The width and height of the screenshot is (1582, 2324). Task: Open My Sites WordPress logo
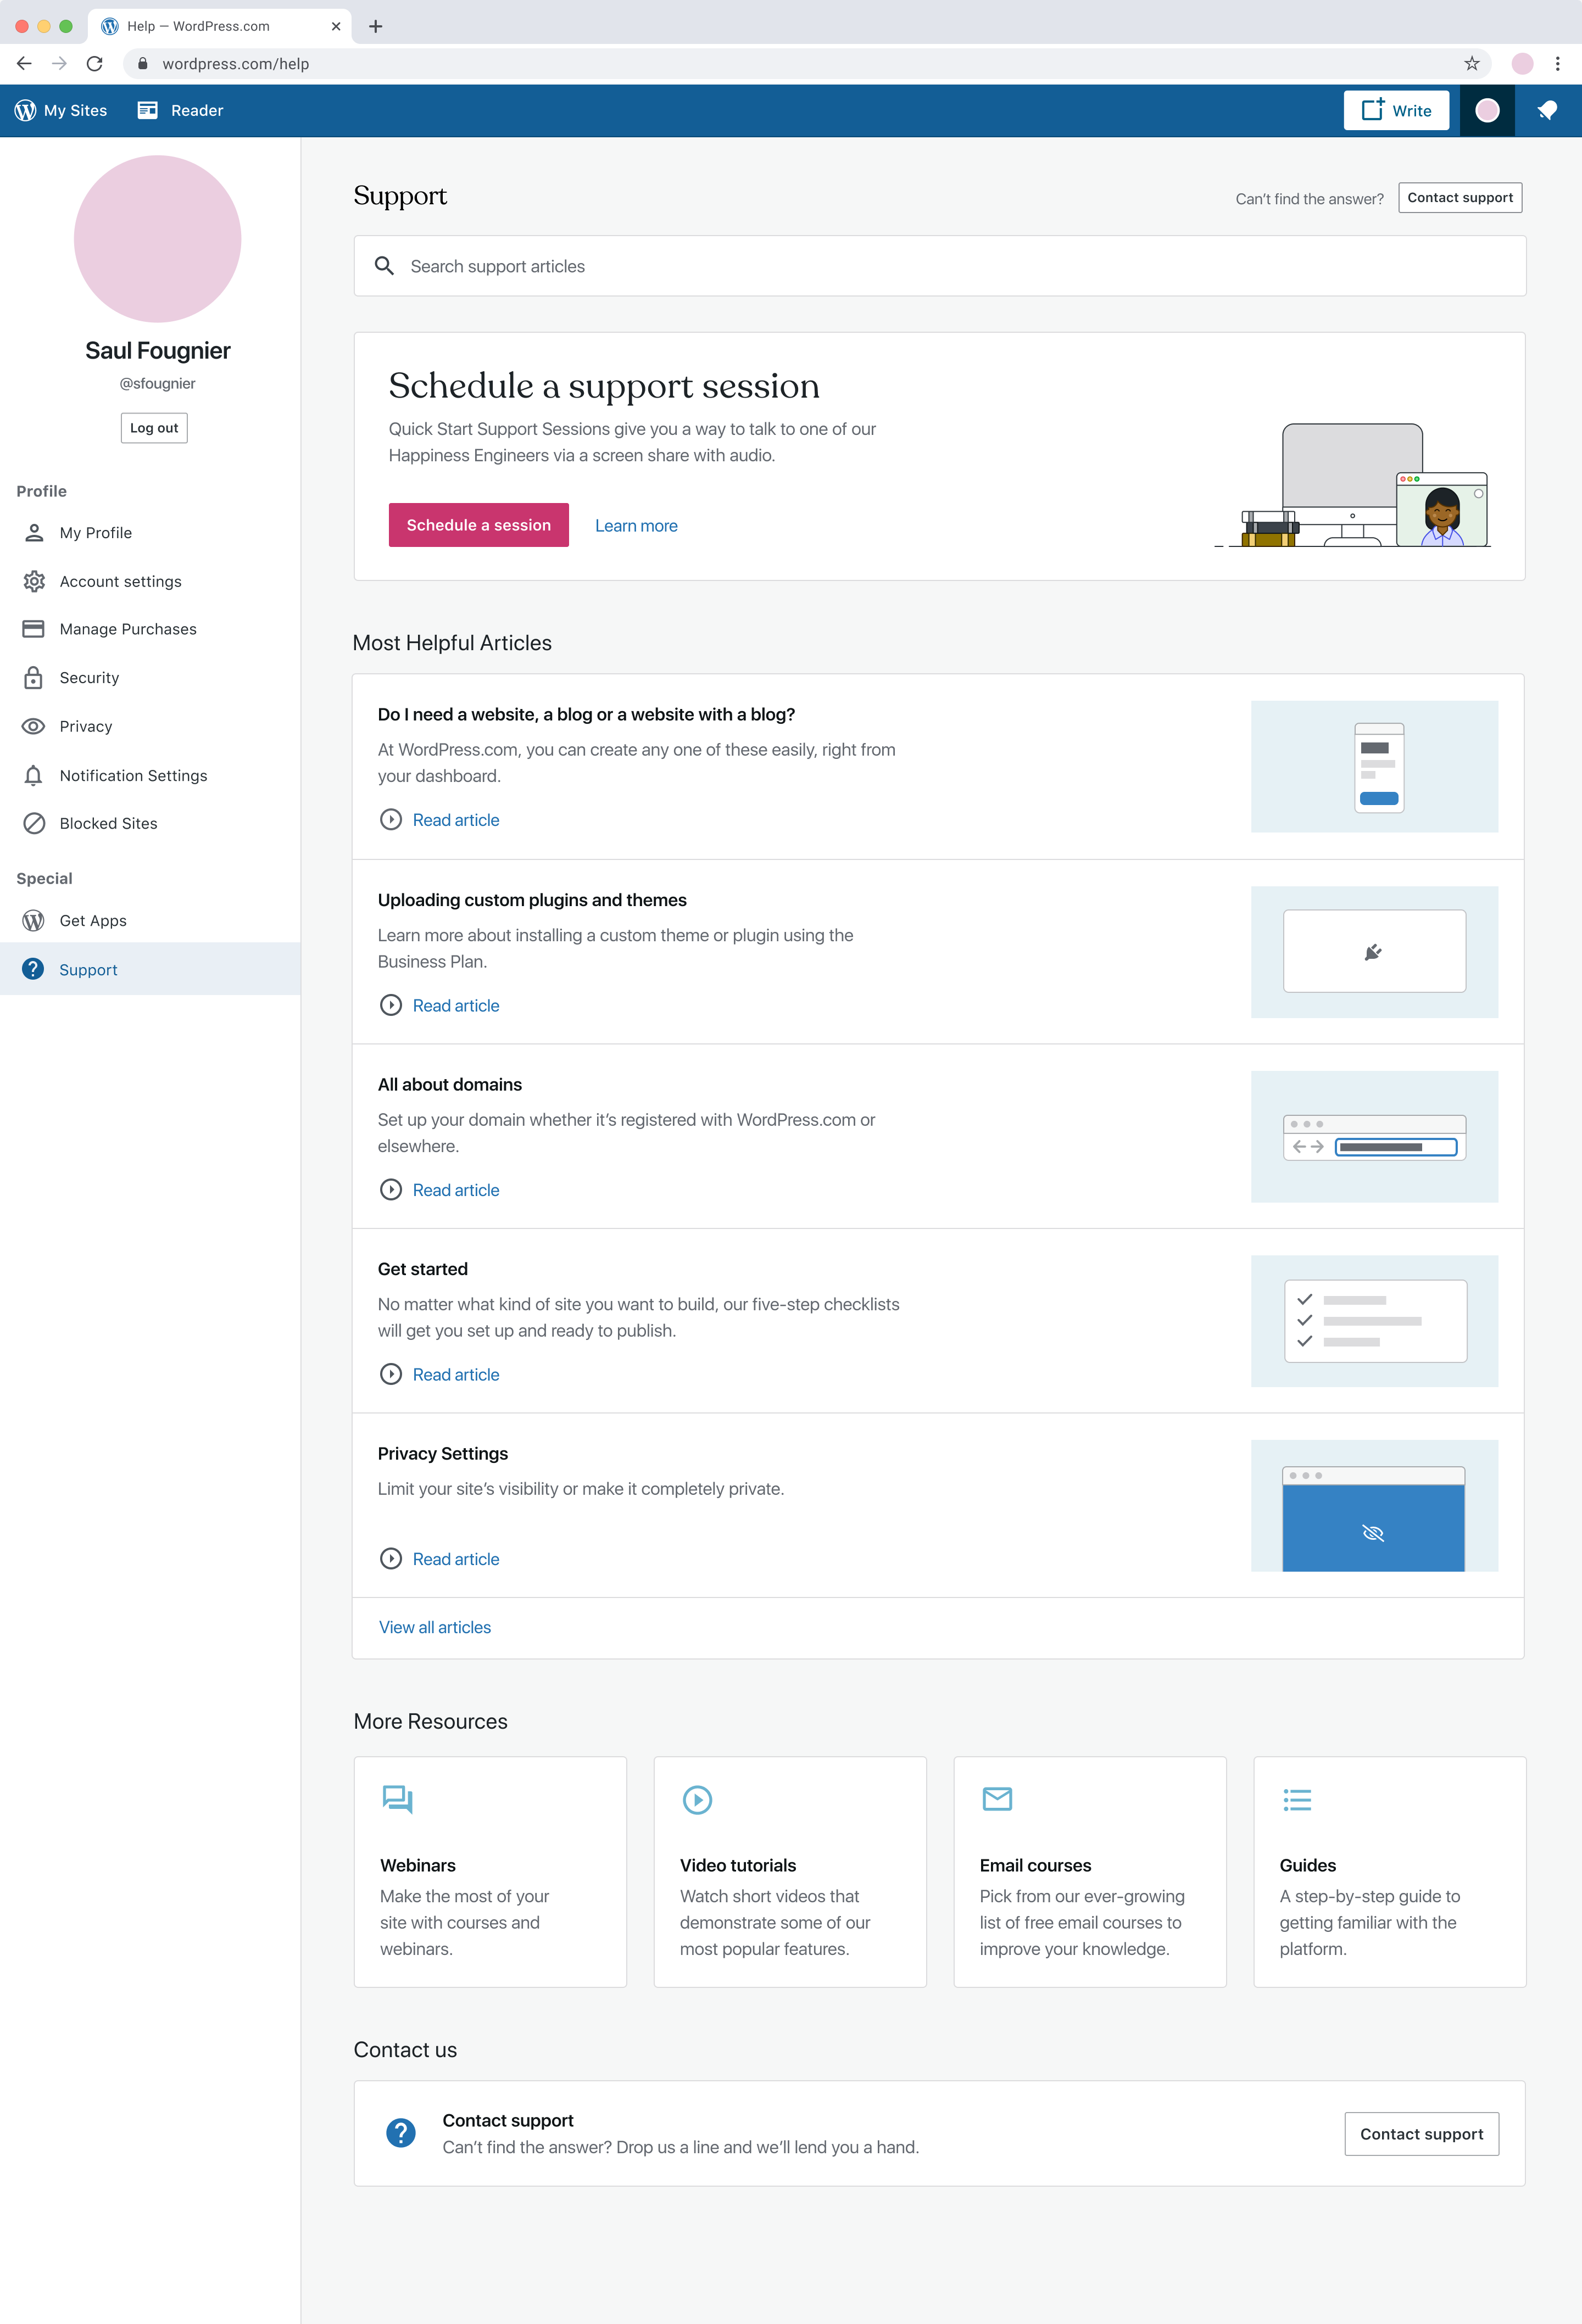[x=26, y=110]
